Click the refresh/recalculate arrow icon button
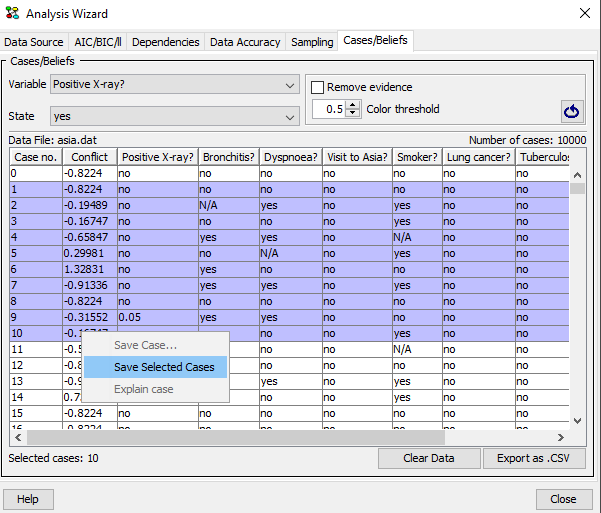The image size is (601, 513). pos(572,112)
